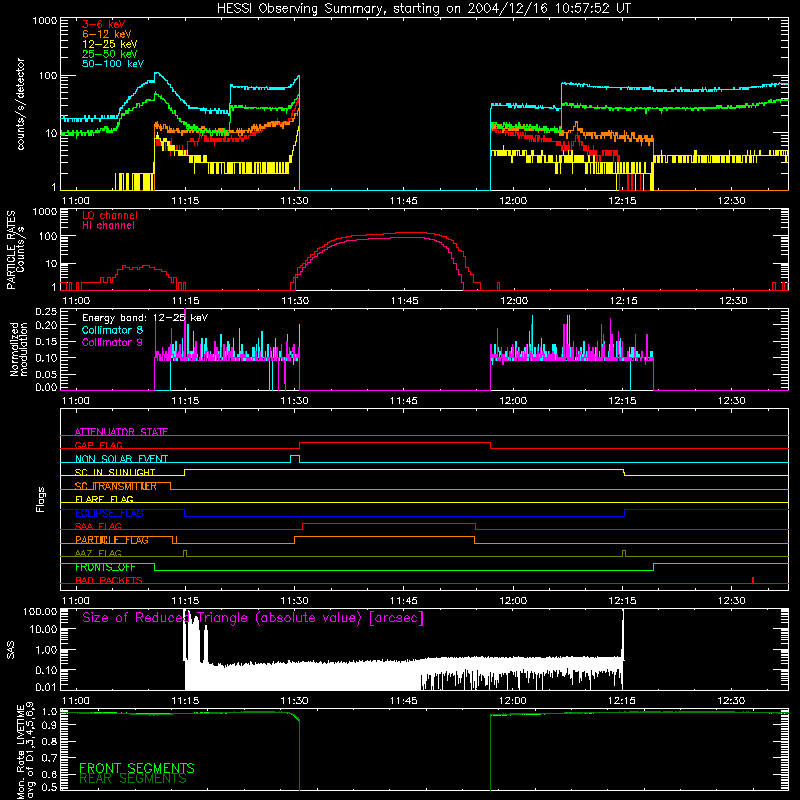Click the "100.00" SAS axis value

[40, 612]
